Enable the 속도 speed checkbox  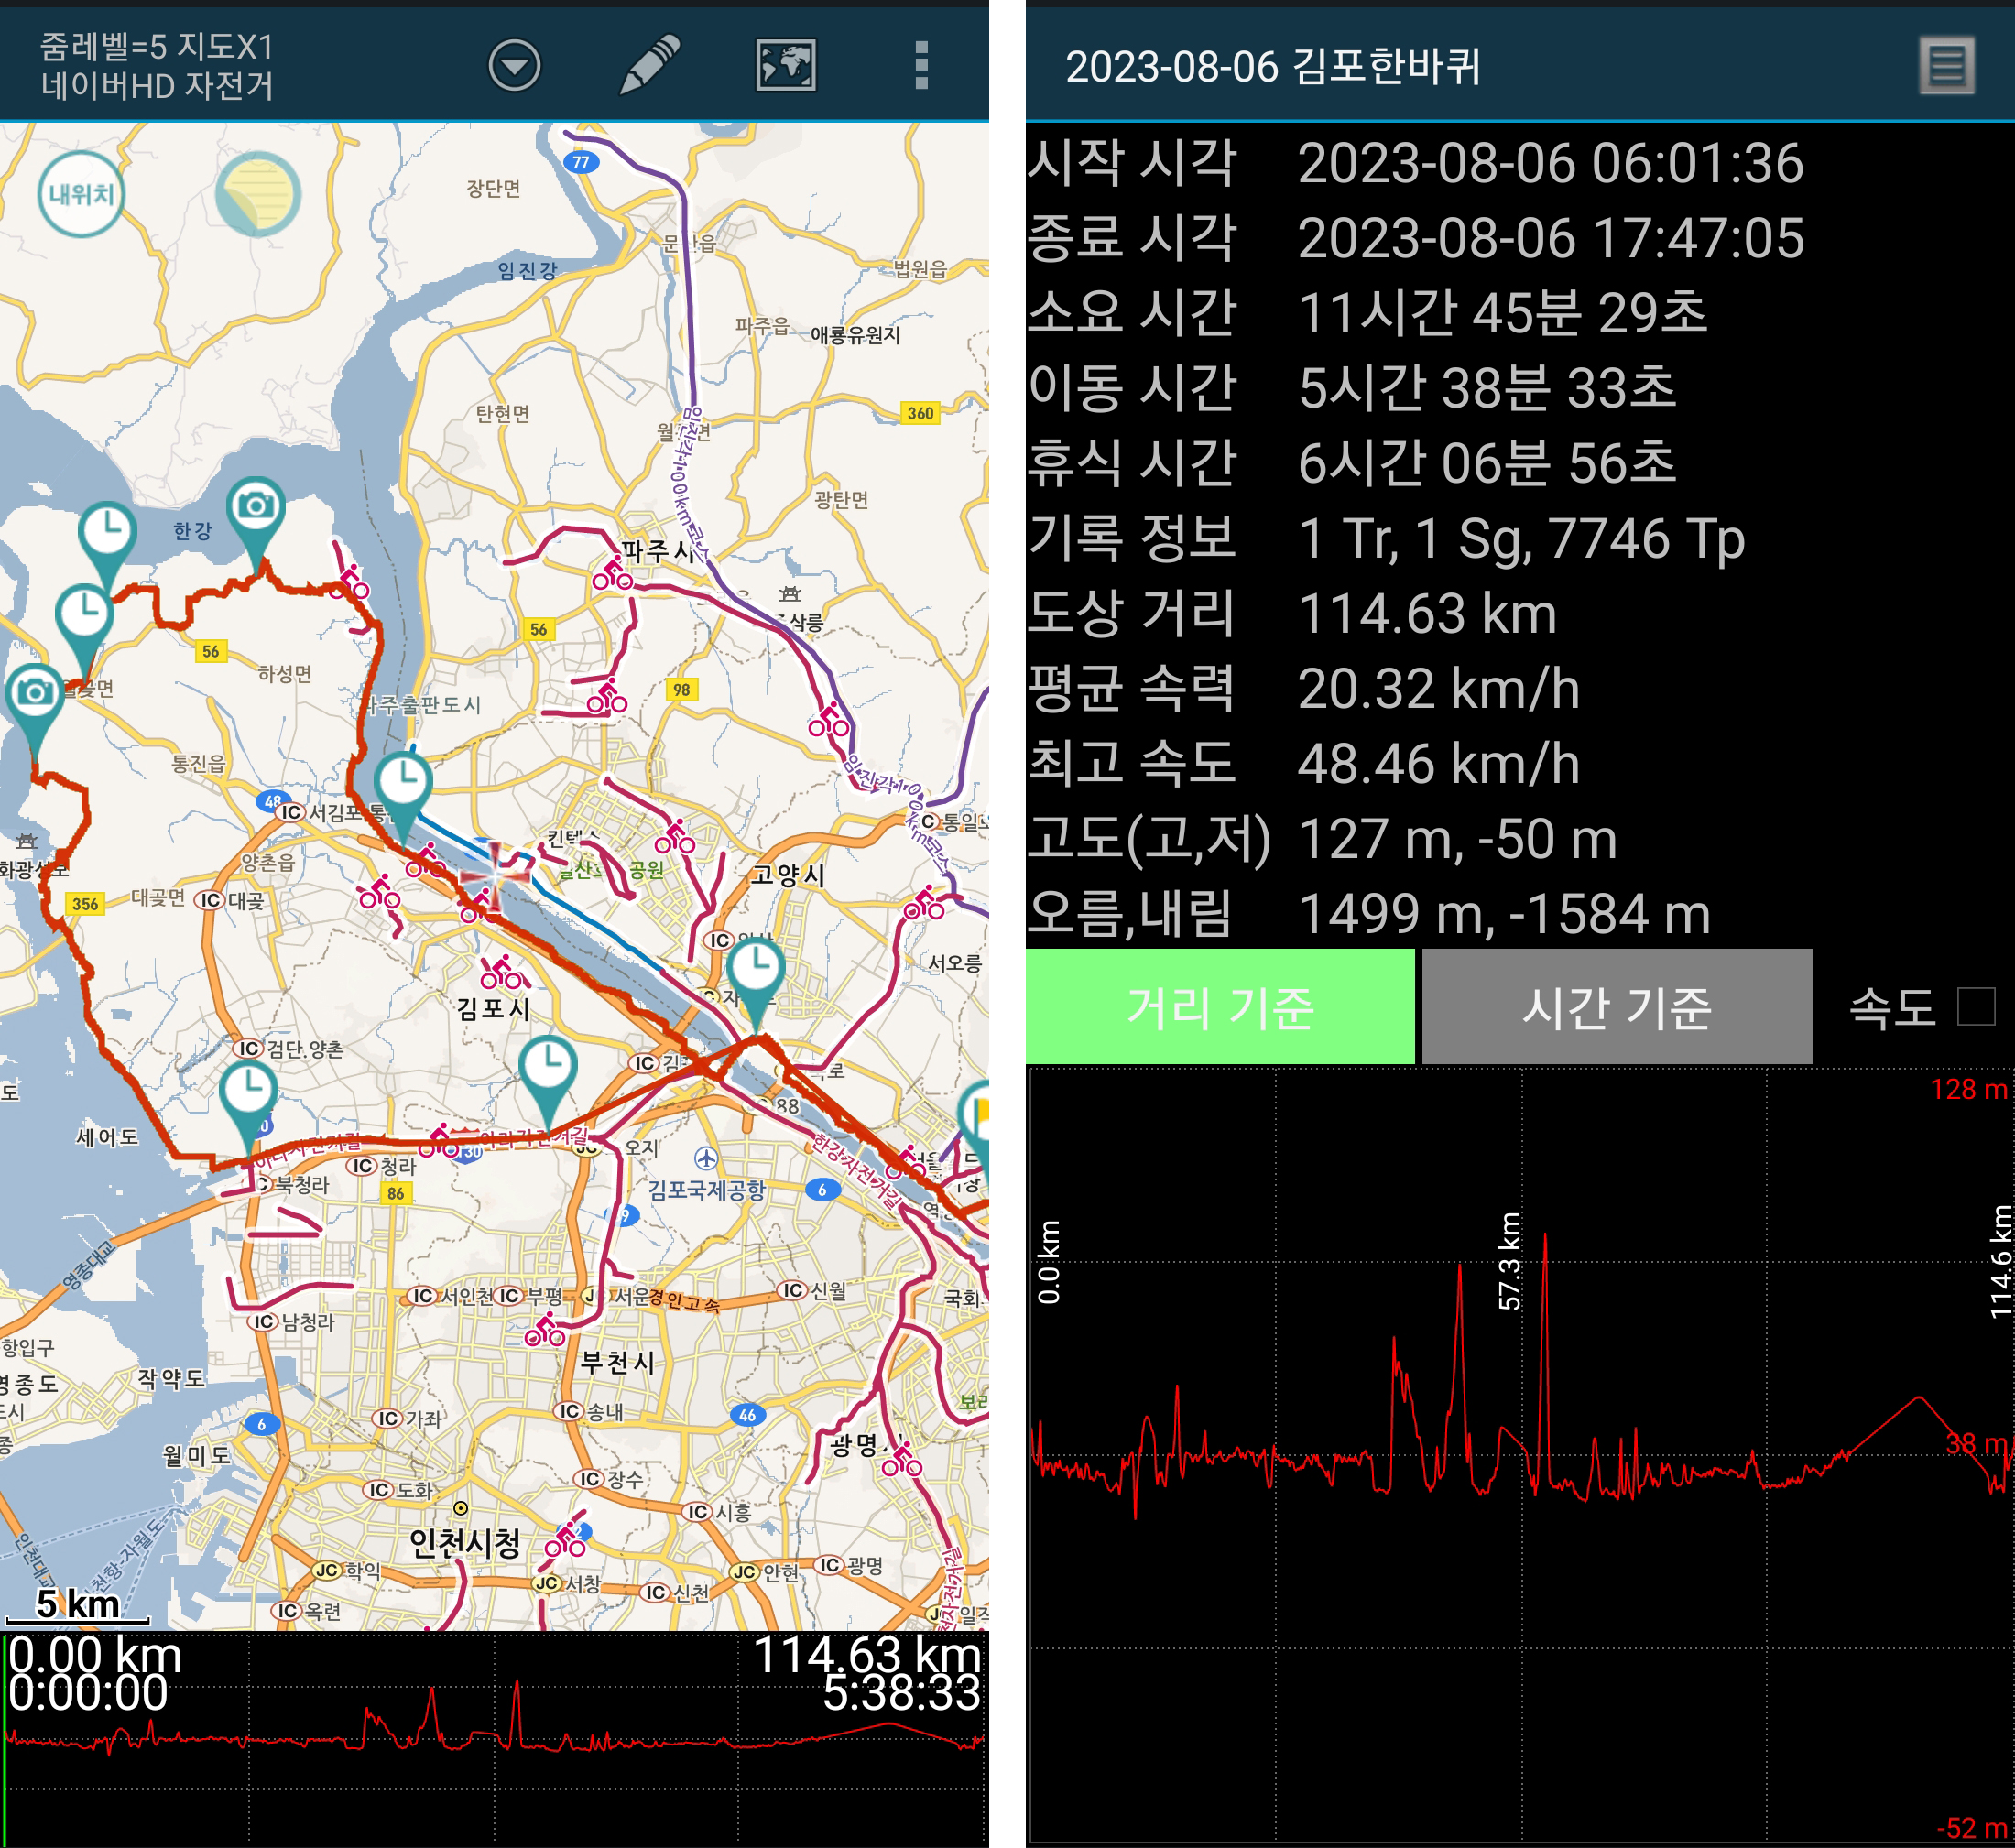pos(1976,1006)
